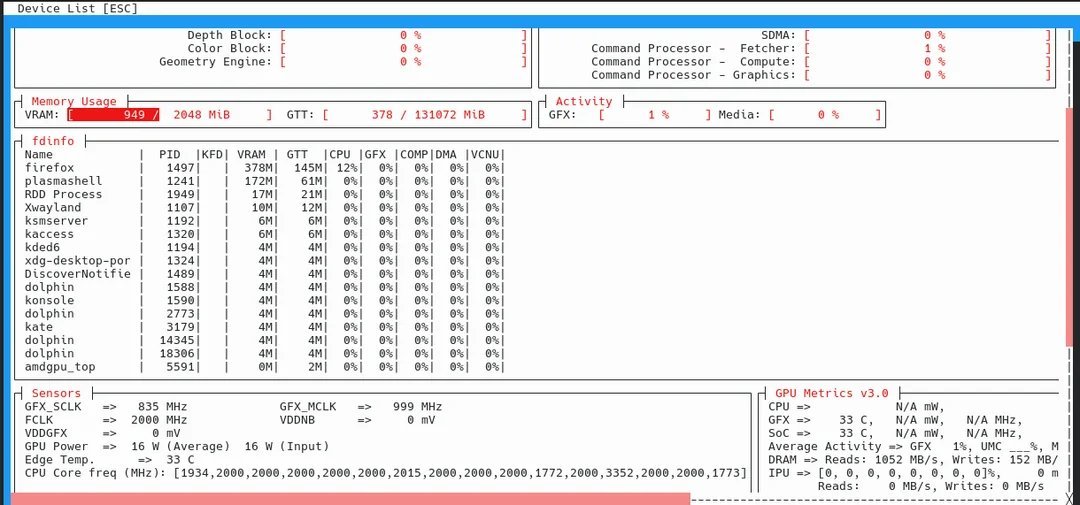Select the amdgpu_top process row
Image resolution: width=1080 pixels, height=505 pixels.
tap(264, 367)
